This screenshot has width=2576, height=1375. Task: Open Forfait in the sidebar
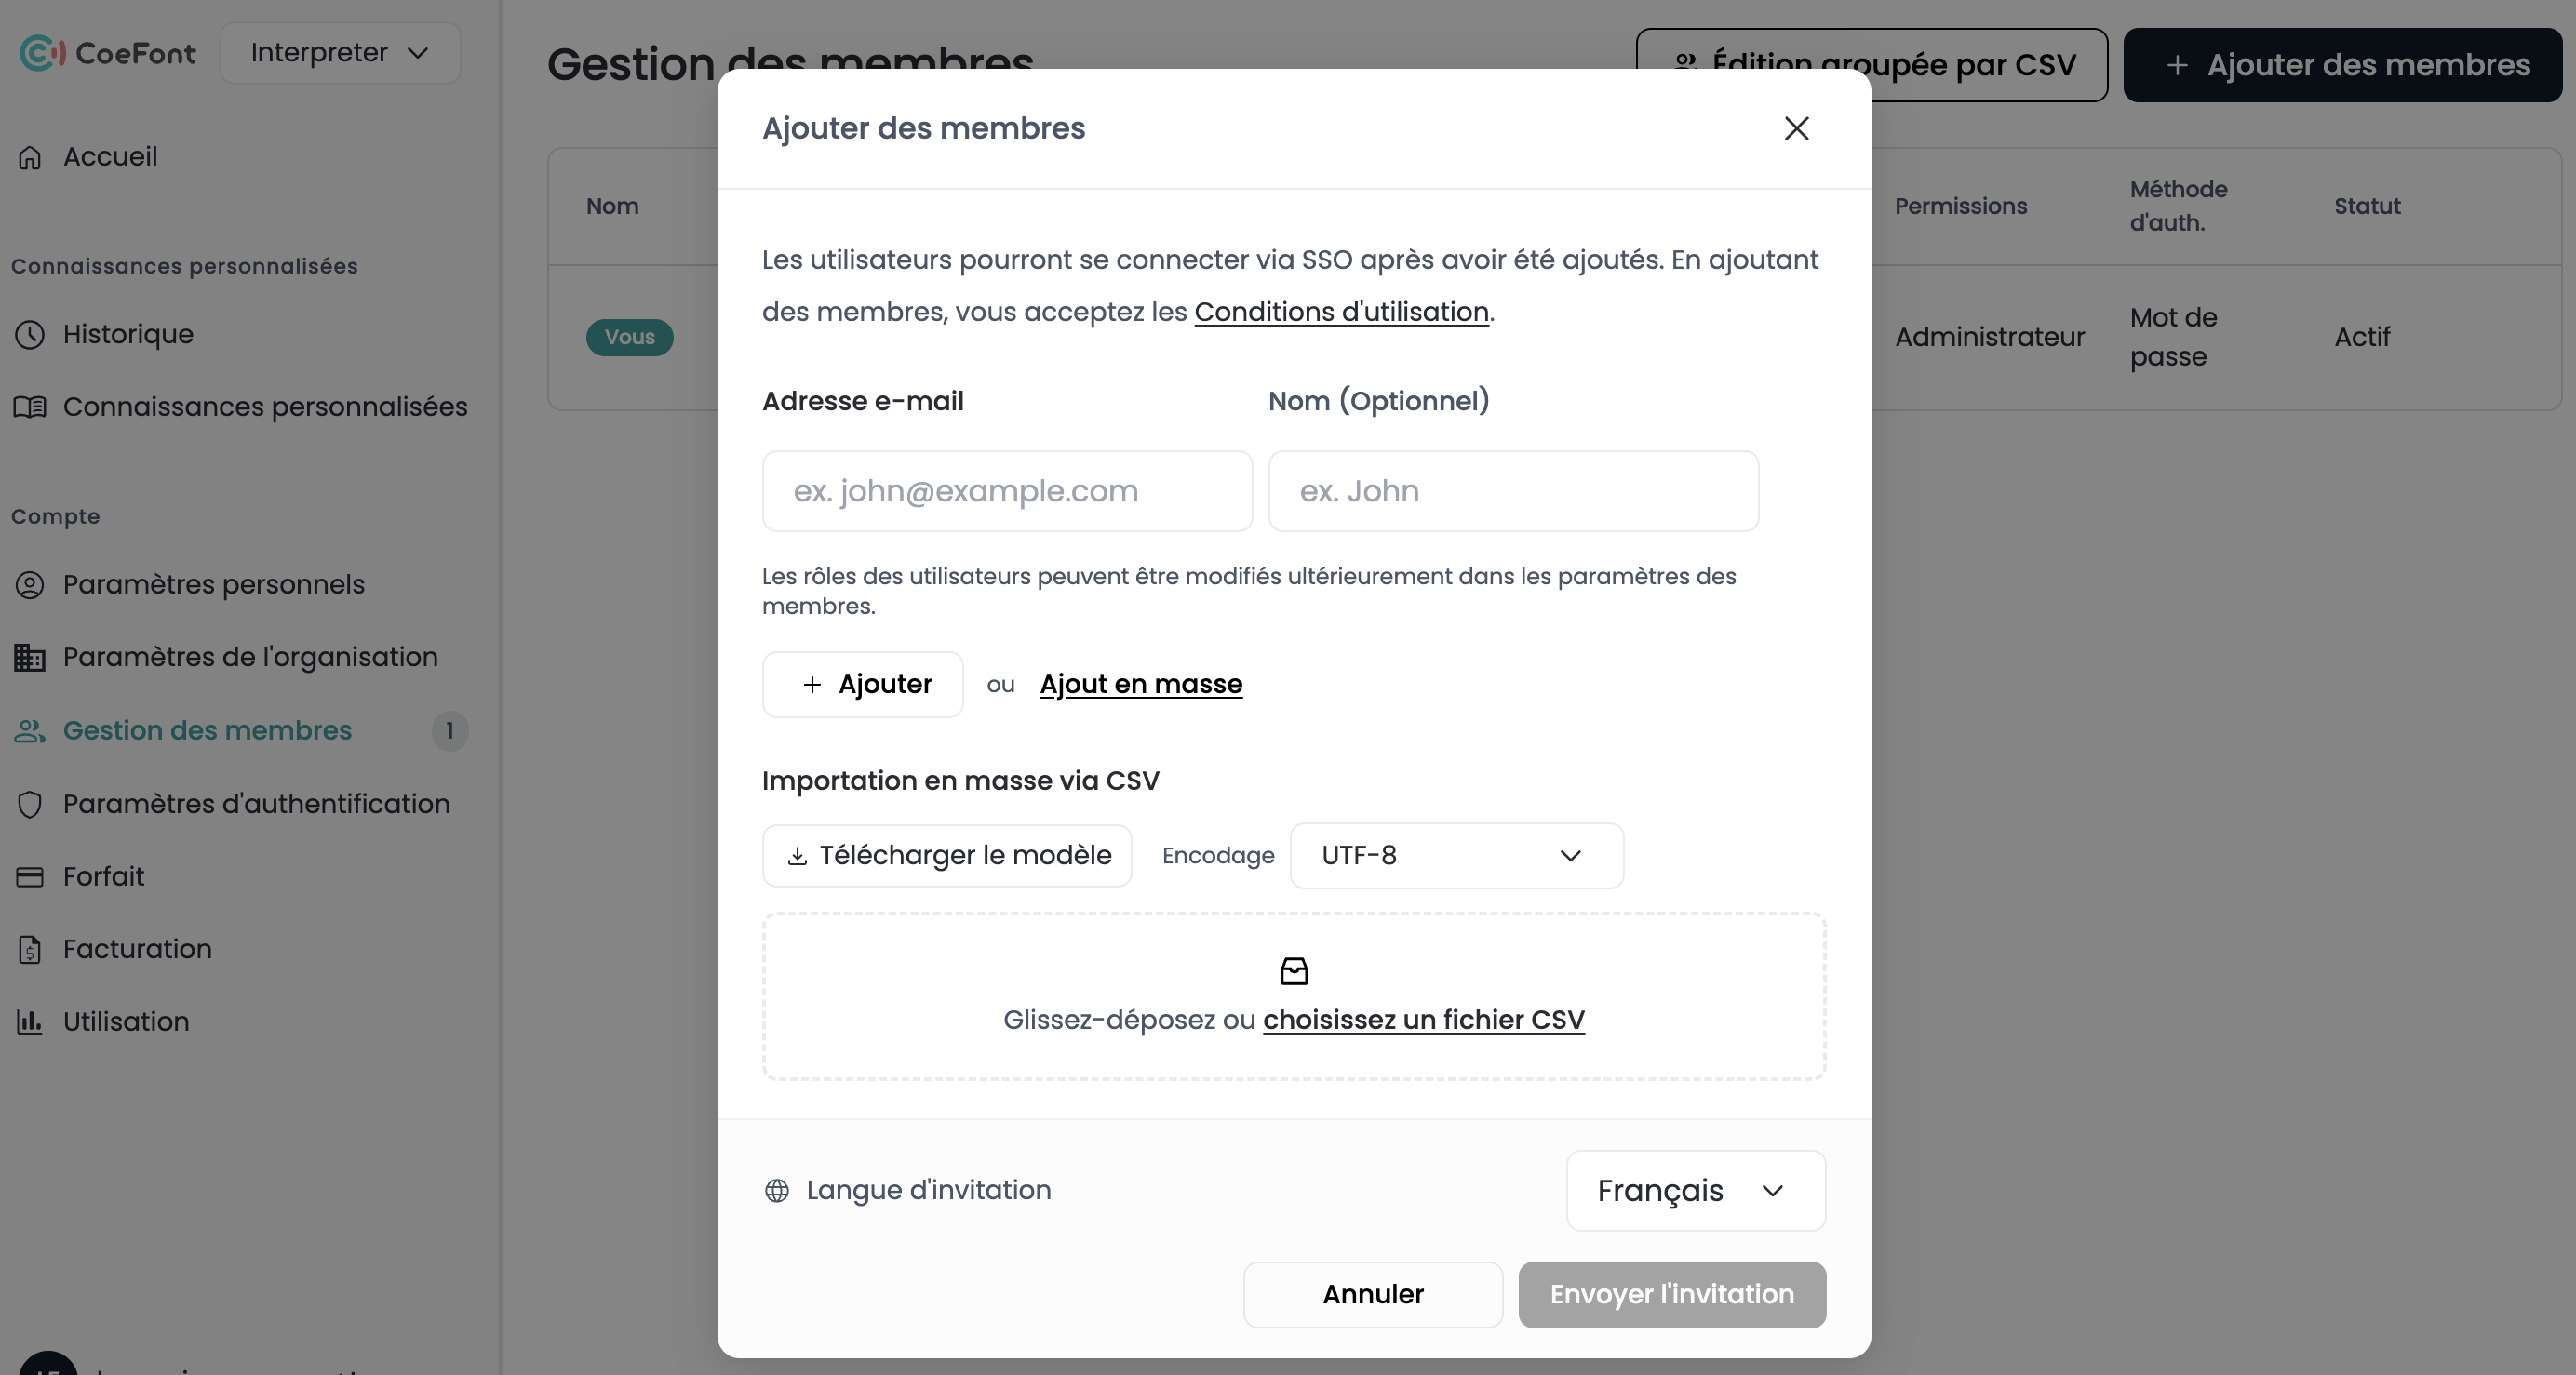104,877
